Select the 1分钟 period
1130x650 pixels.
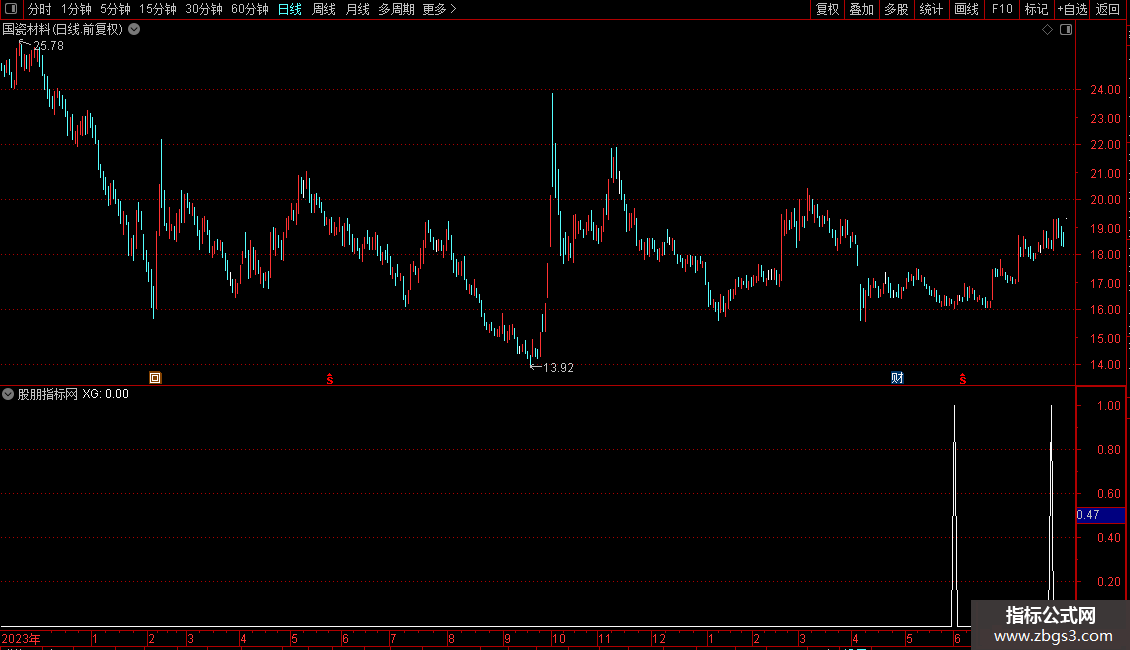[x=76, y=9]
